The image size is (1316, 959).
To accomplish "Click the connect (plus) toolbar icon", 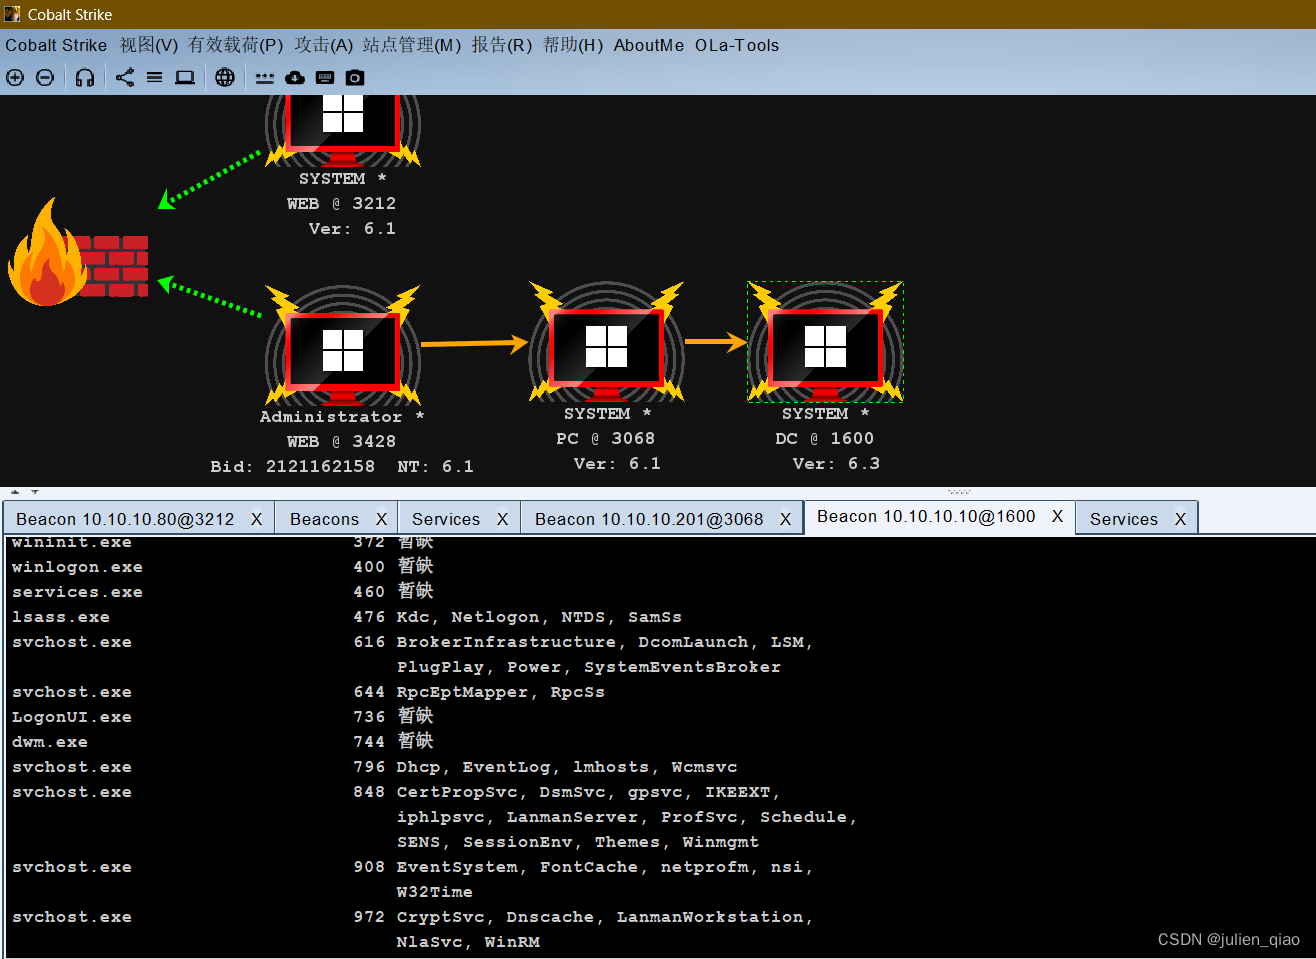I will click(15, 77).
